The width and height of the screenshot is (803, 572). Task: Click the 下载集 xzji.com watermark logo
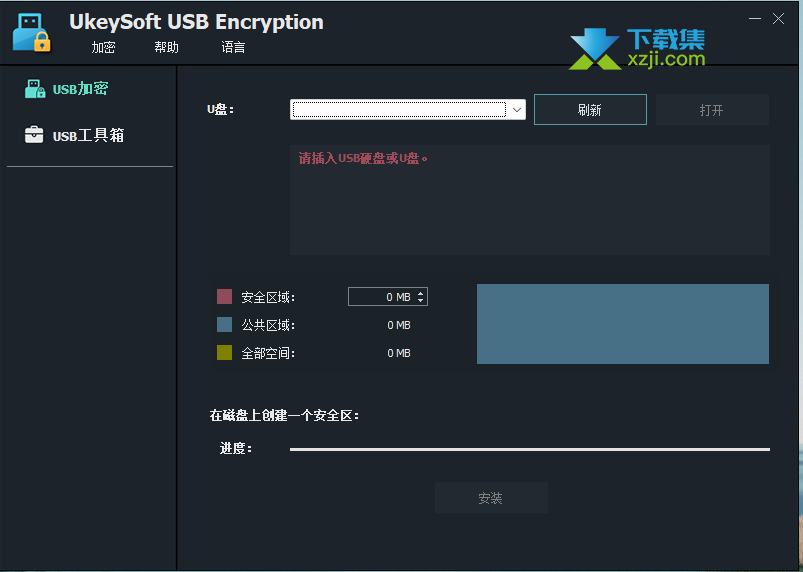638,49
